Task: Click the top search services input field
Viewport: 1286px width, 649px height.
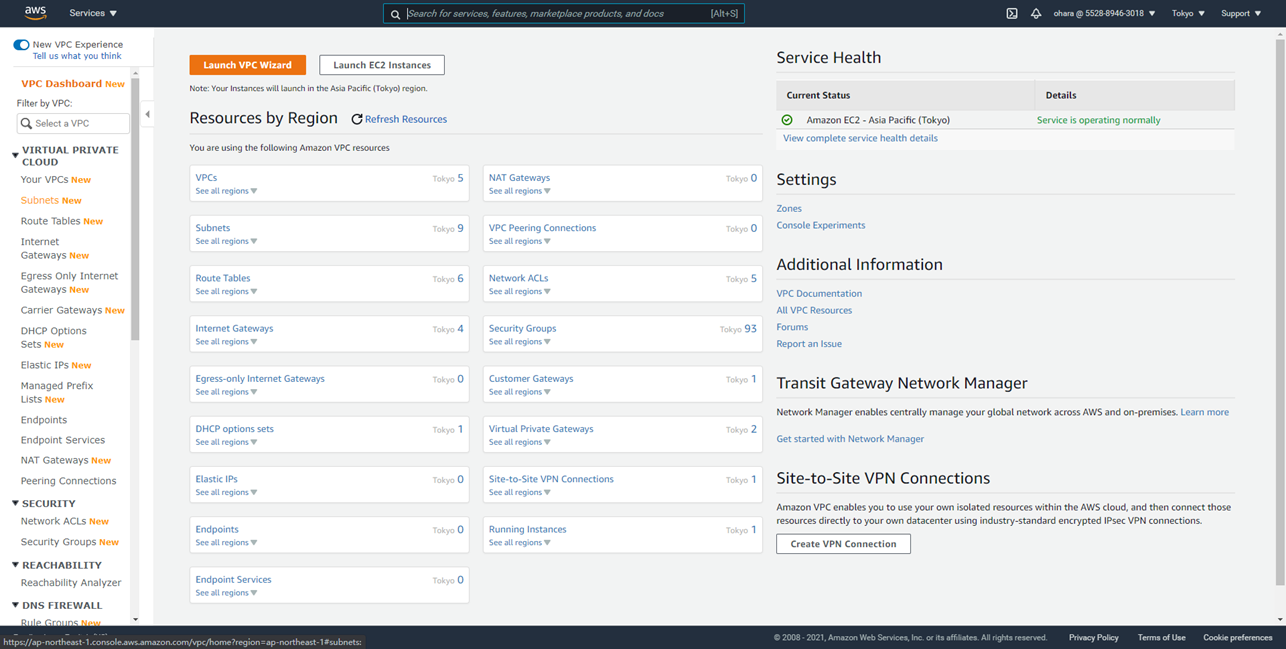Action: click(x=564, y=14)
